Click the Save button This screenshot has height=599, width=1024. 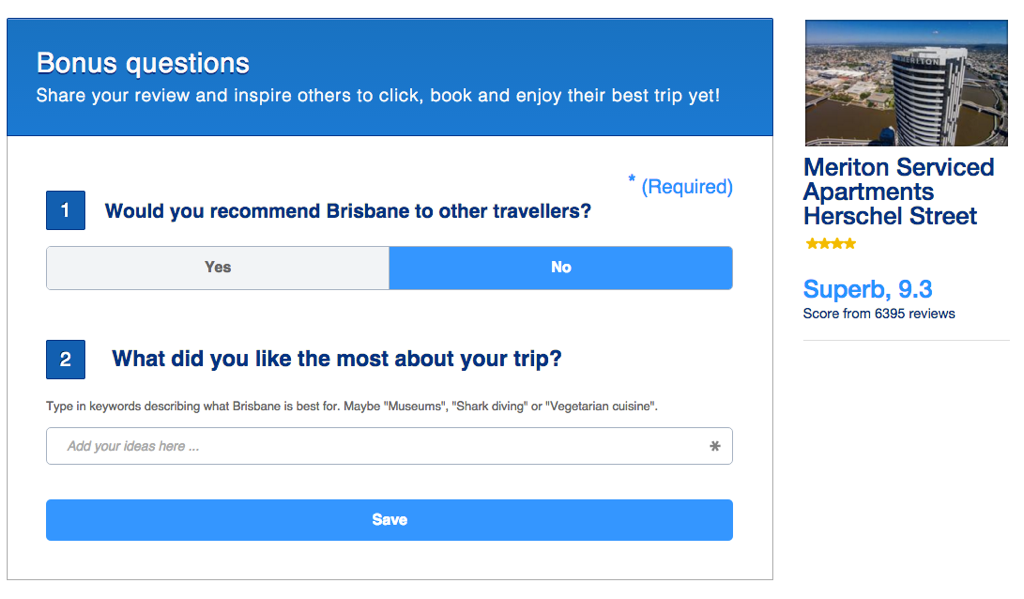click(389, 520)
